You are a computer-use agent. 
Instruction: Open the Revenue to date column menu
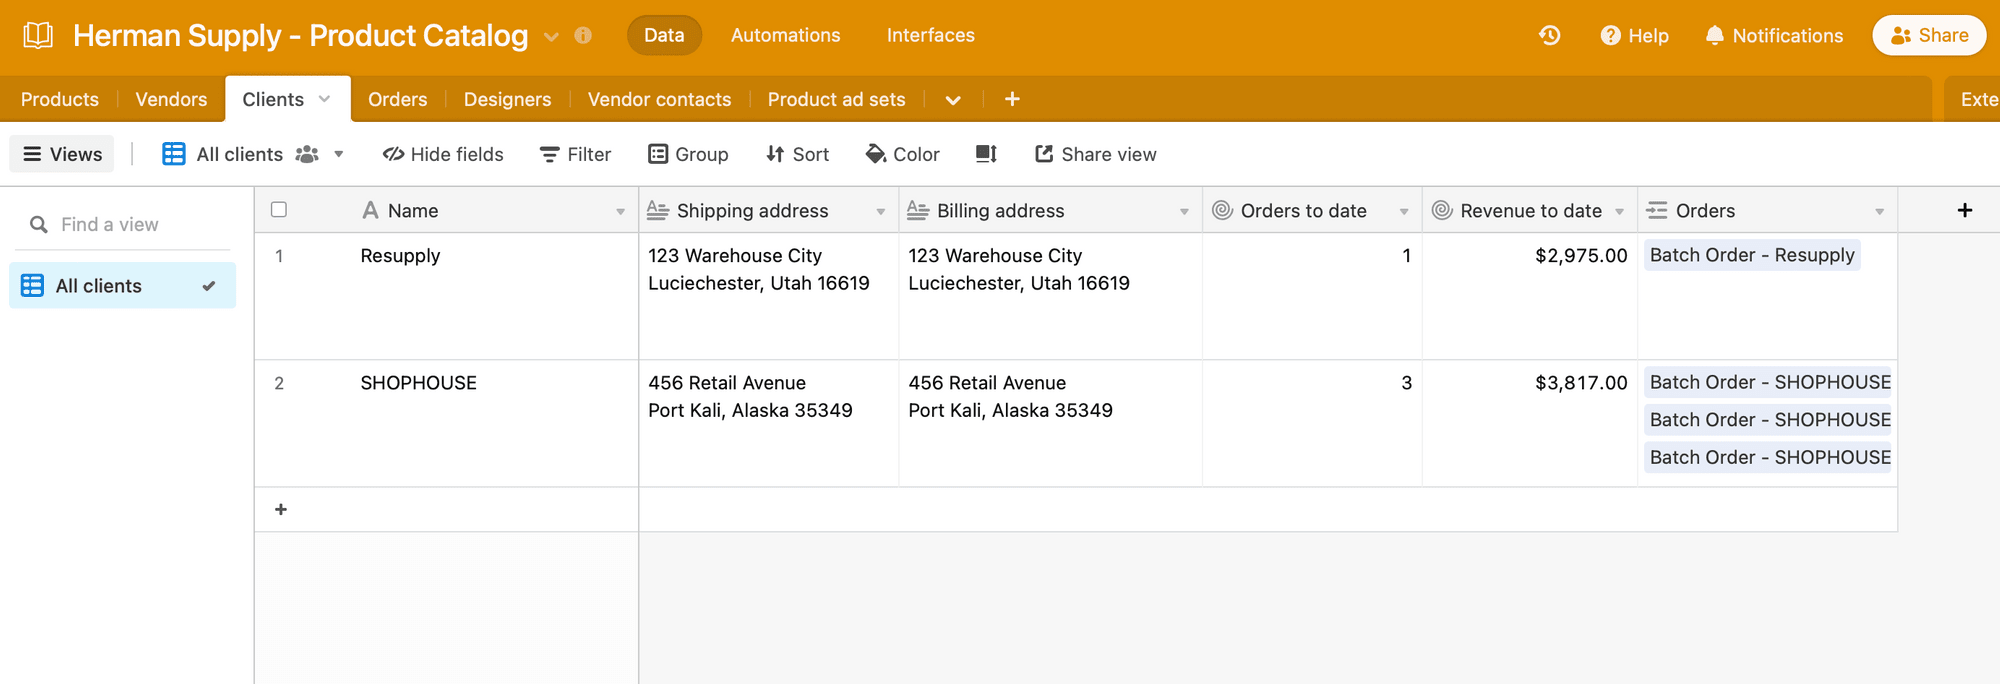pos(1619,211)
